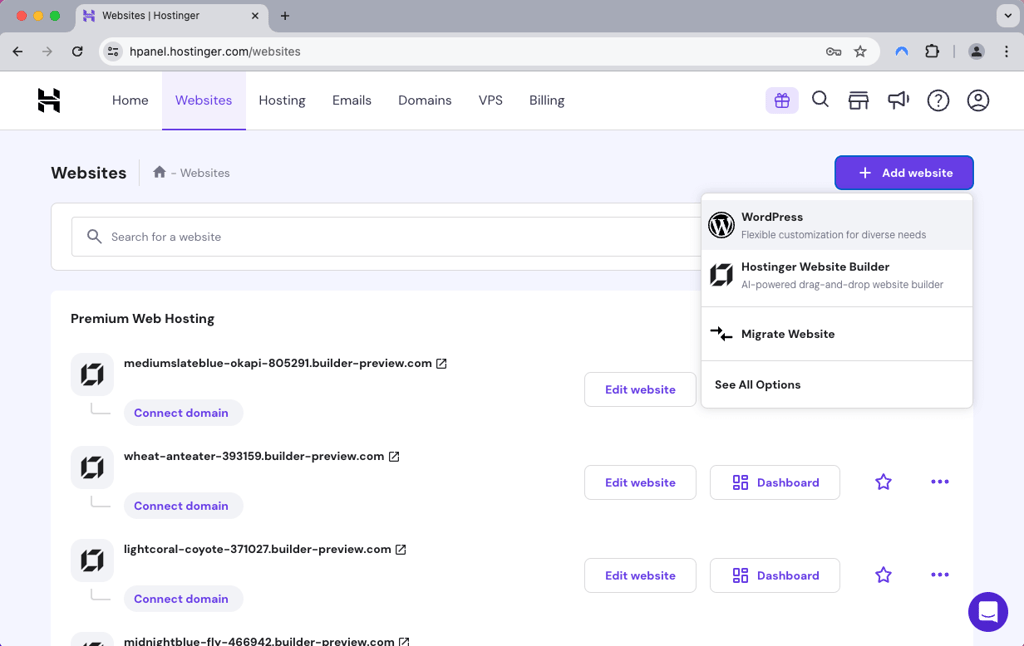
Task: Bookmark this page with the star
Action: pyautogui.click(x=860, y=52)
